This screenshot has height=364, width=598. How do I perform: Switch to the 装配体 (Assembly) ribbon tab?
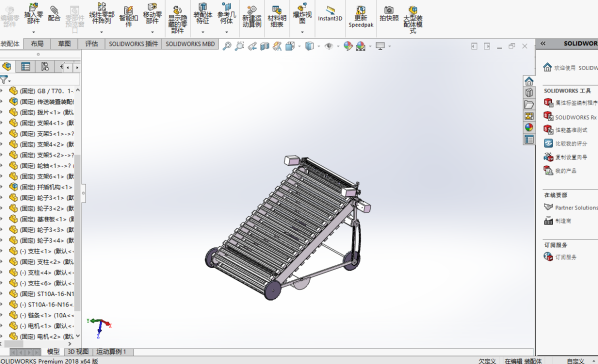pyautogui.click(x=10, y=44)
